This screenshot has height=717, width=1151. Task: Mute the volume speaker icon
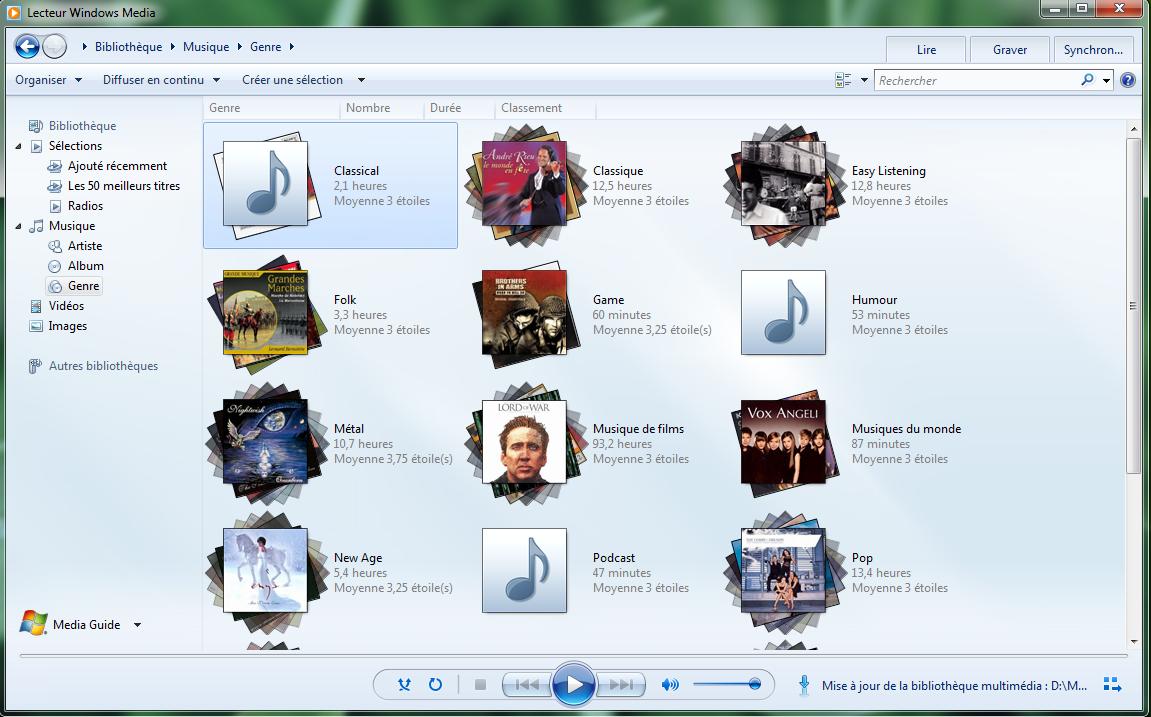tap(669, 685)
